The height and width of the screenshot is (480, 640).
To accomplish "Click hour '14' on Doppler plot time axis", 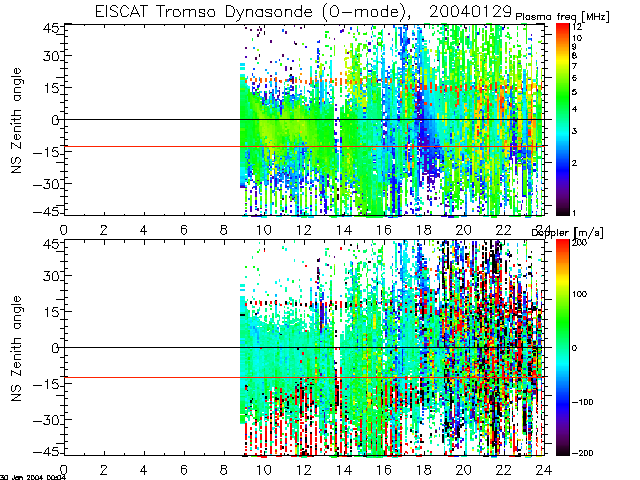I will pos(344,470).
